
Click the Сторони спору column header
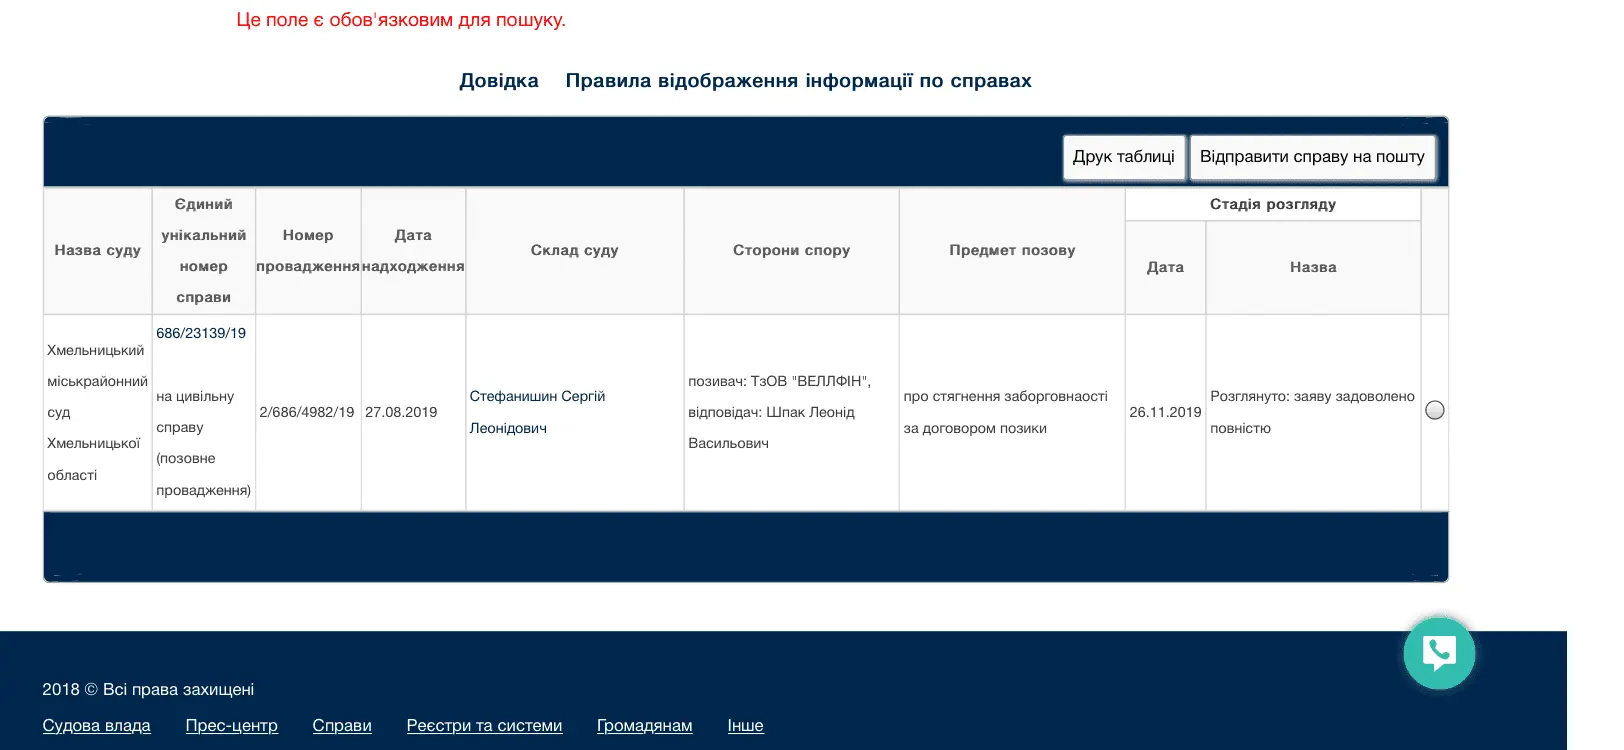tap(791, 250)
